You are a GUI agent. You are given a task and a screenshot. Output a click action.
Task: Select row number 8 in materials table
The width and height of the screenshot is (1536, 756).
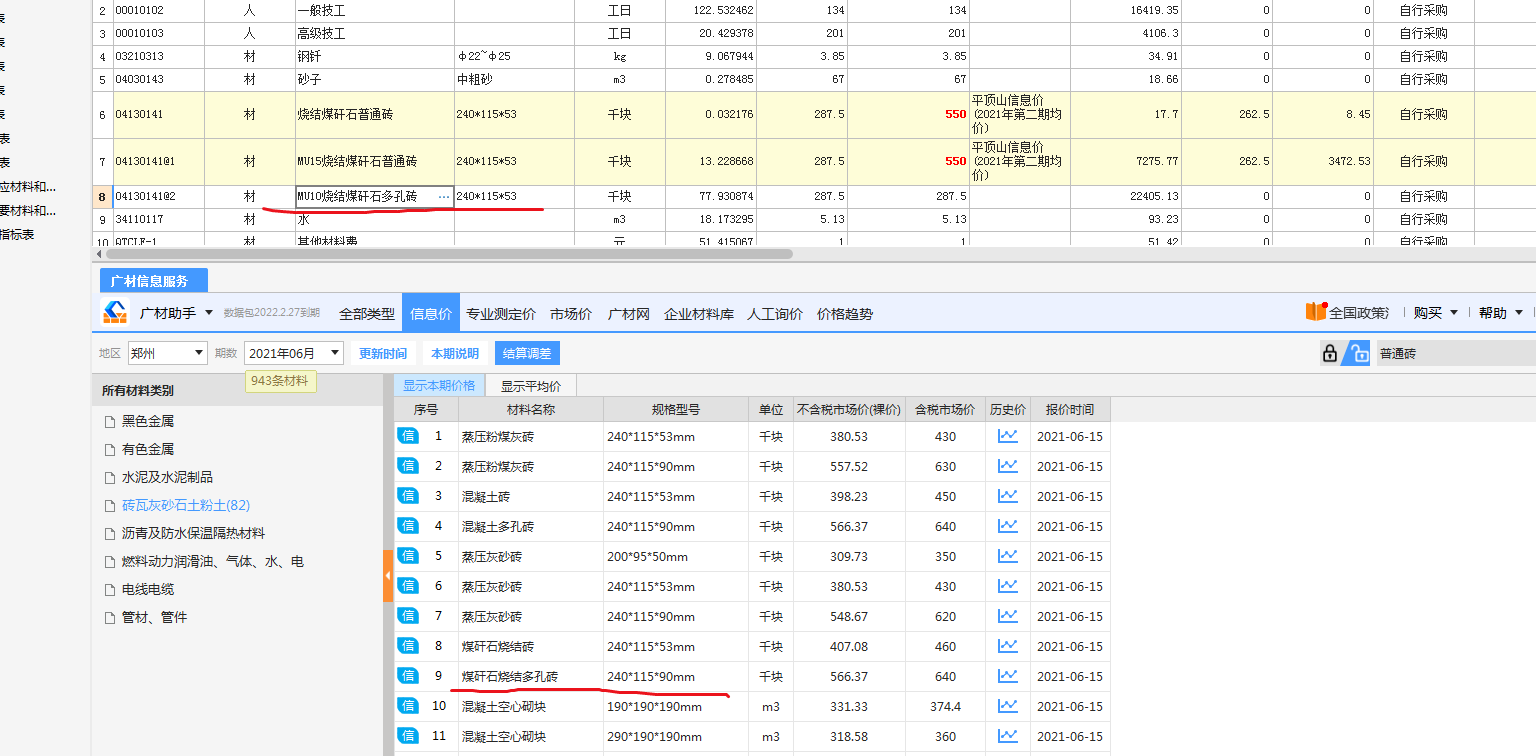pos(102,197)
